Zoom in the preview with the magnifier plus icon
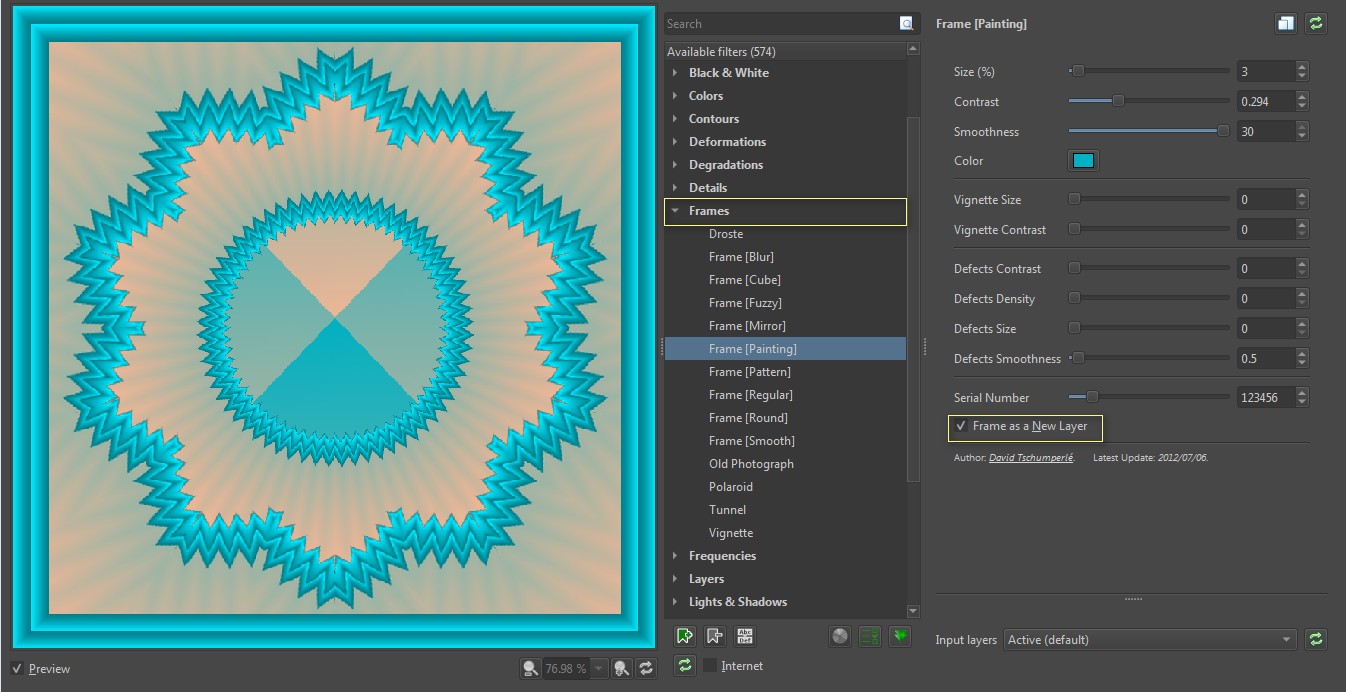This screenshot has height=692, width=1346. pos(621,668)
